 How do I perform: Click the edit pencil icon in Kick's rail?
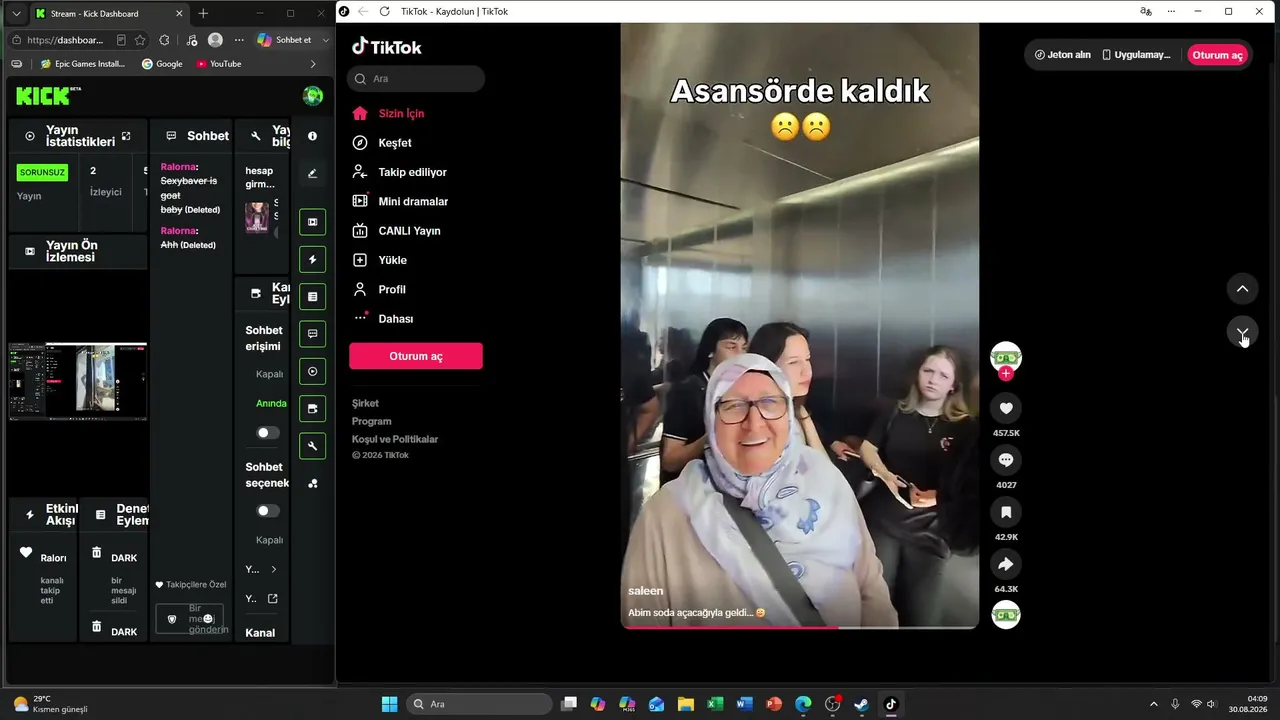click(313, 173)
